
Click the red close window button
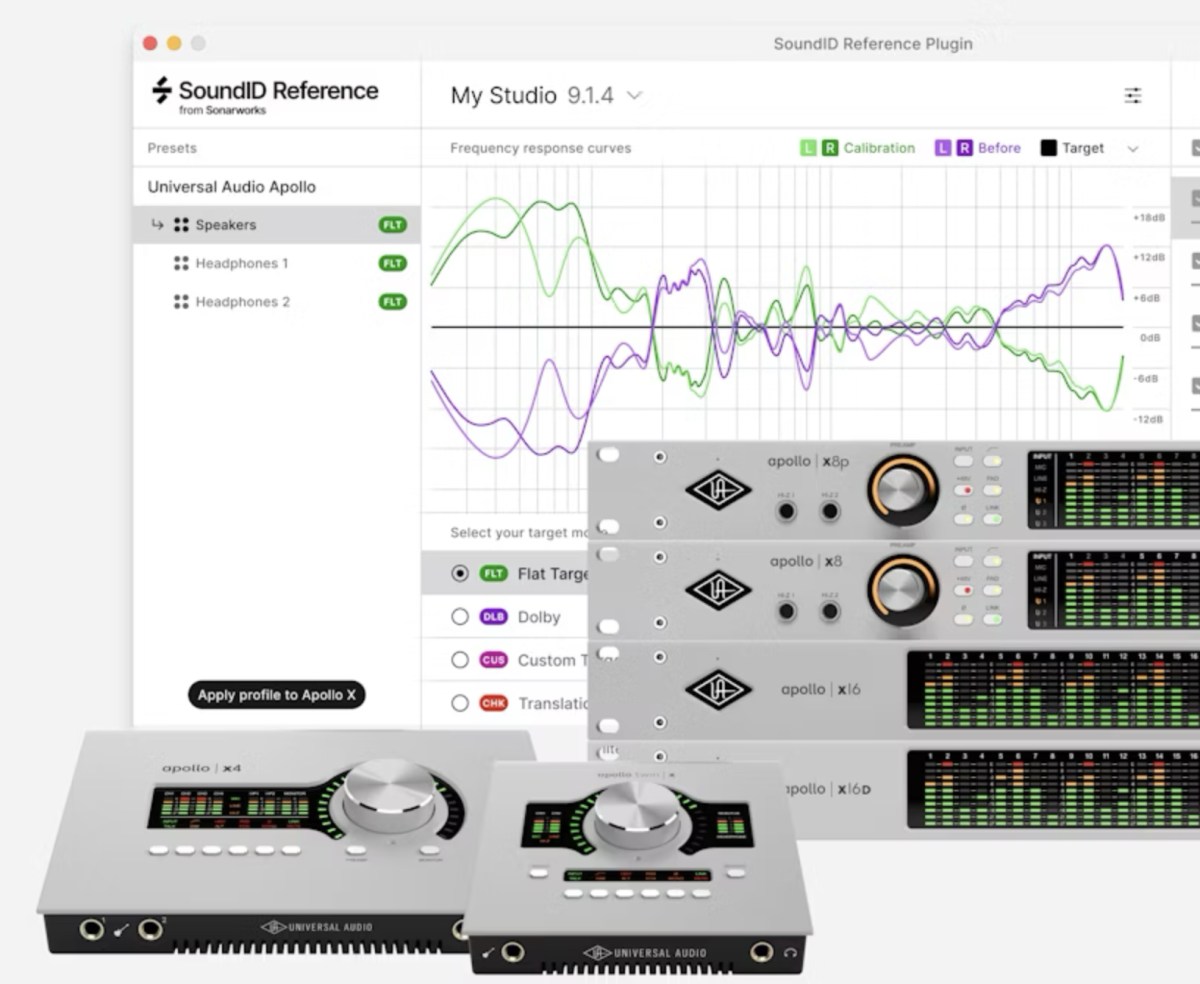tap(150, 43)
